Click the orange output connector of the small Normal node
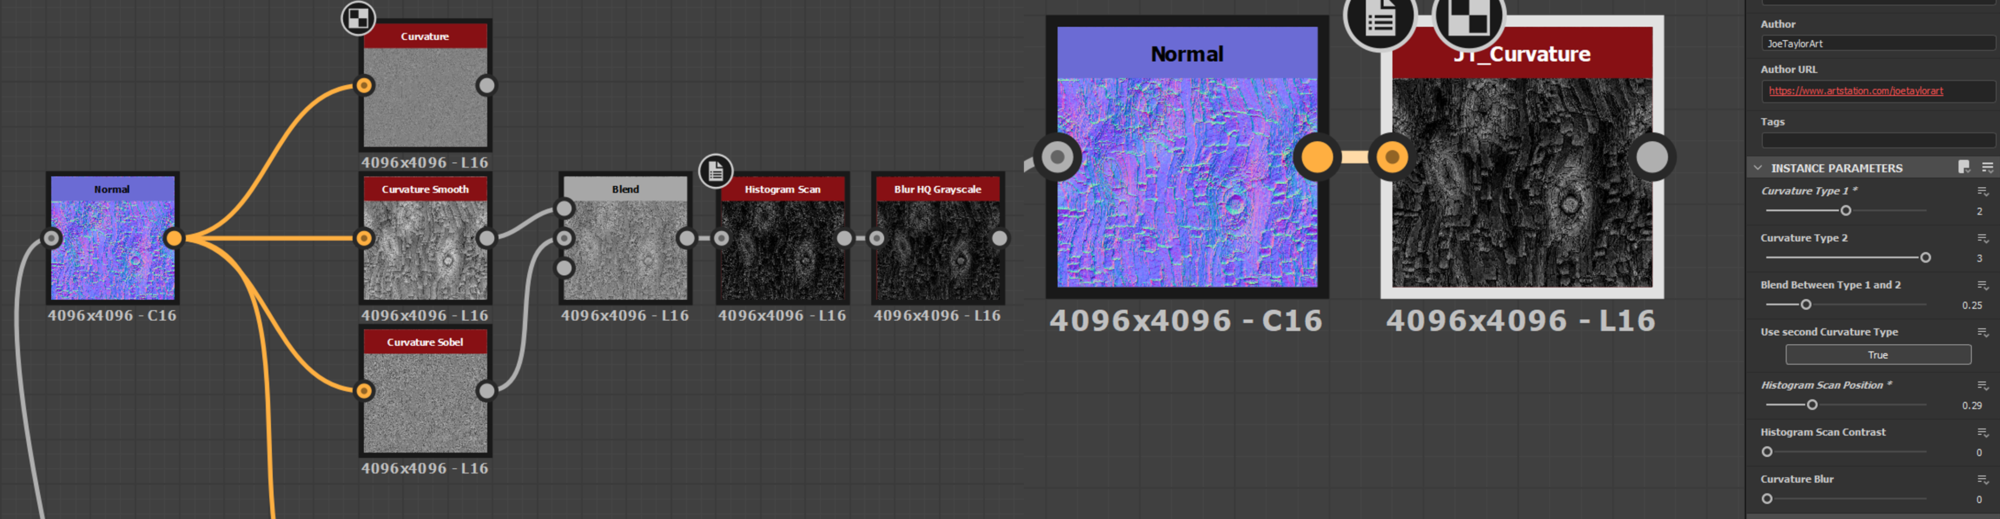2000x519 pixels. [x=174, y=238]
